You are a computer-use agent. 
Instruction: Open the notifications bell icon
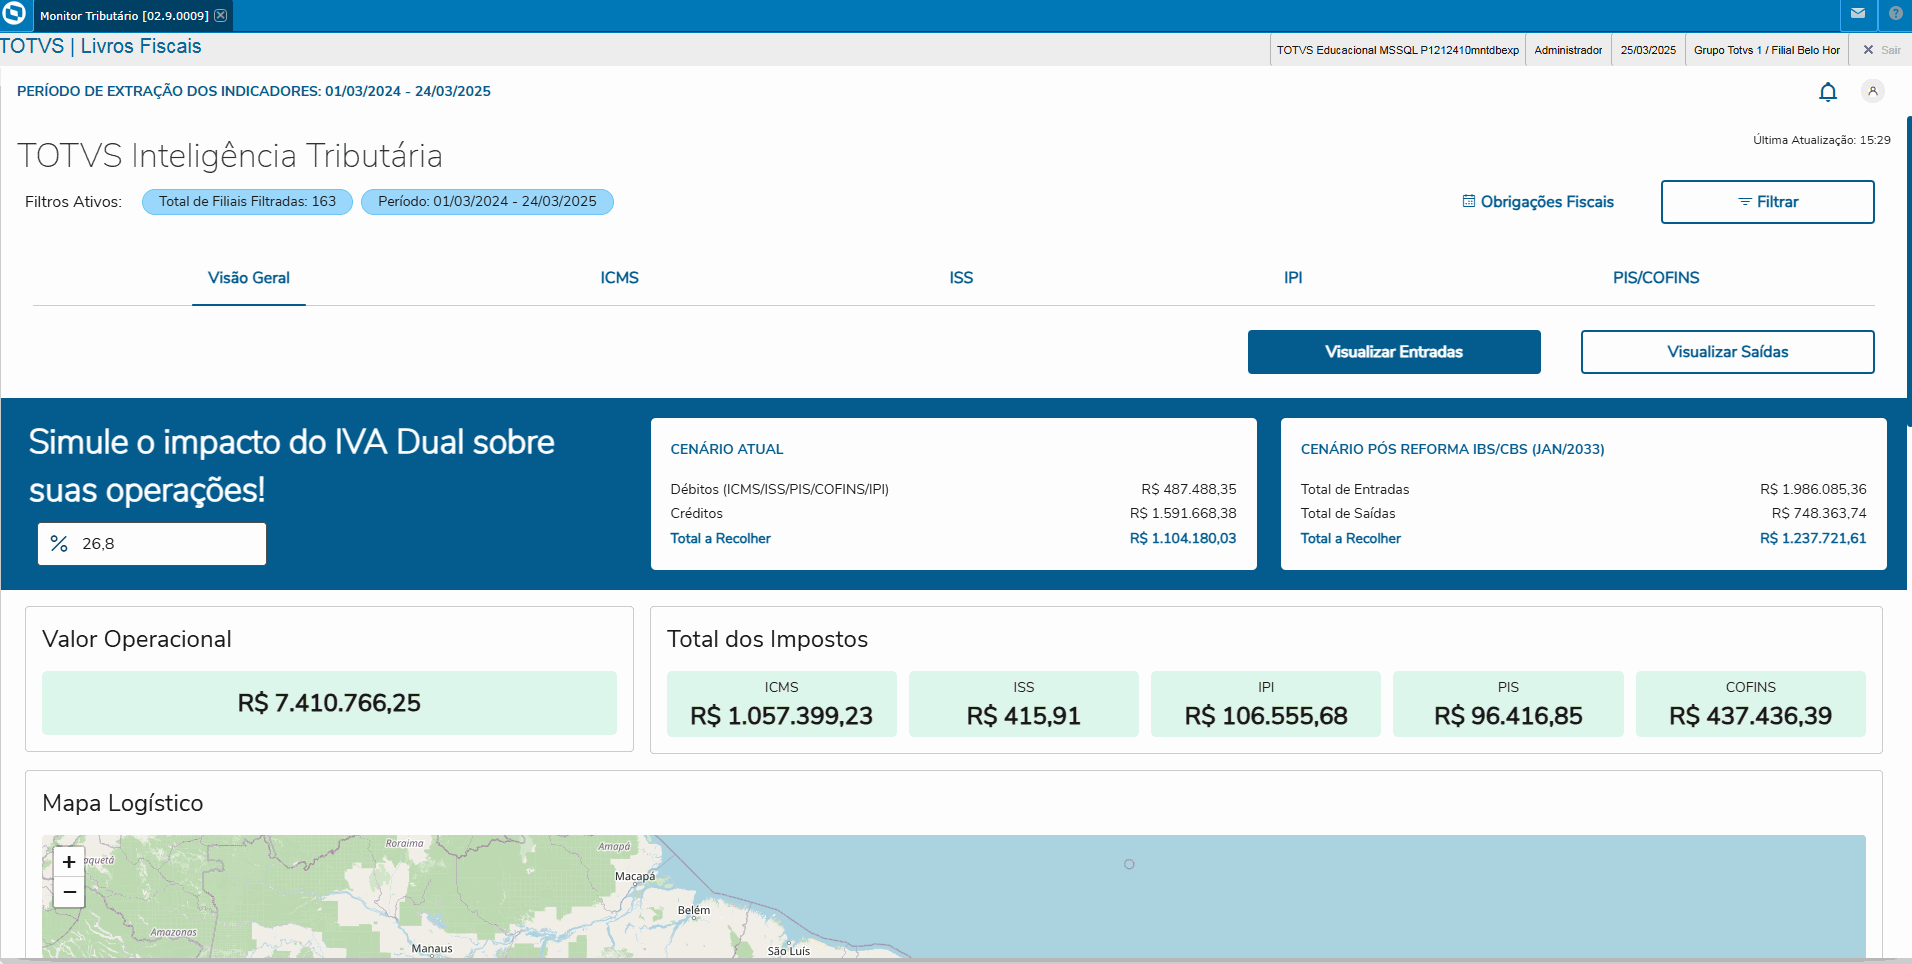coord(1829,91)
